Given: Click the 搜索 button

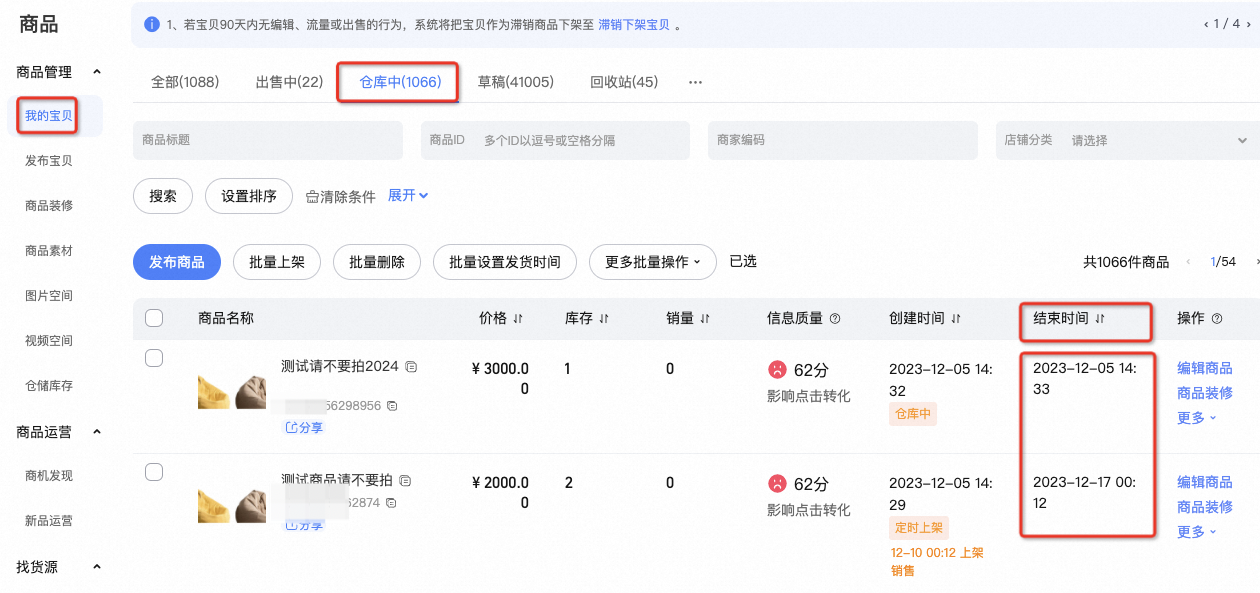Looking at the screenshot, I should [163, 196].
